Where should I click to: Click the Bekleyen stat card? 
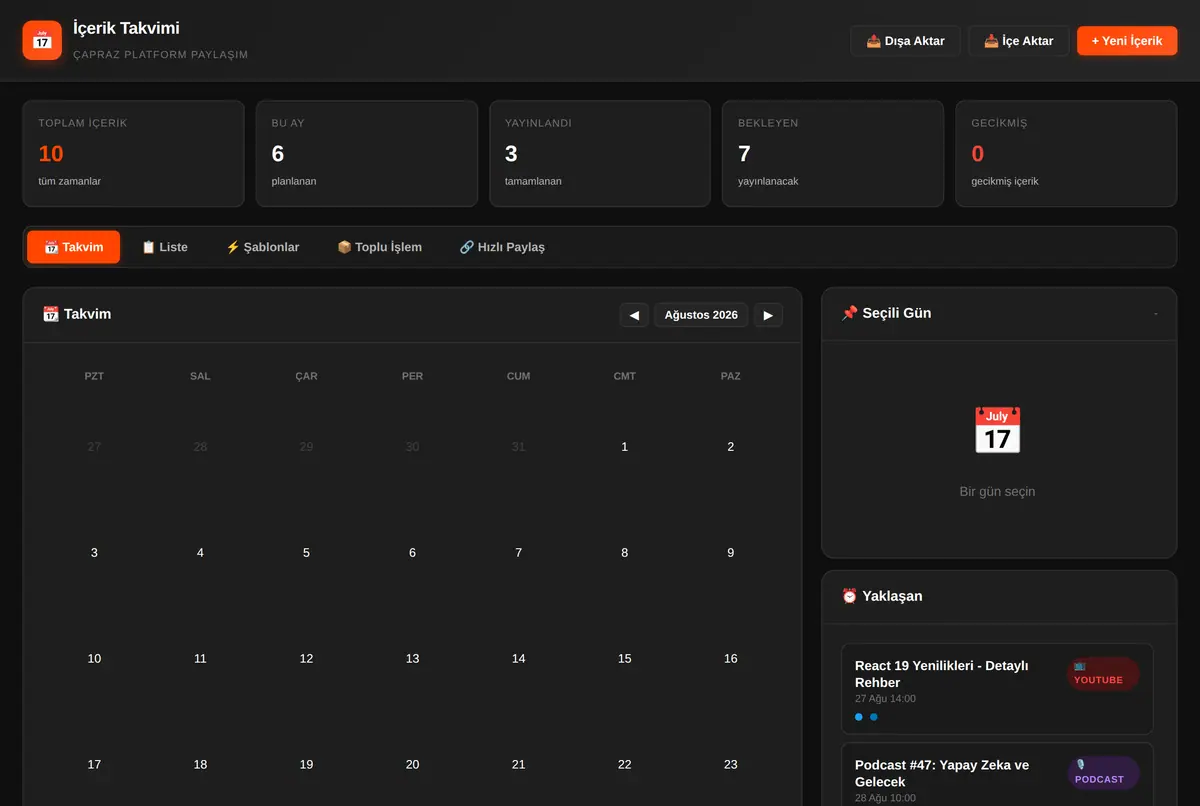pyautogui.click(x=833, y=154)
